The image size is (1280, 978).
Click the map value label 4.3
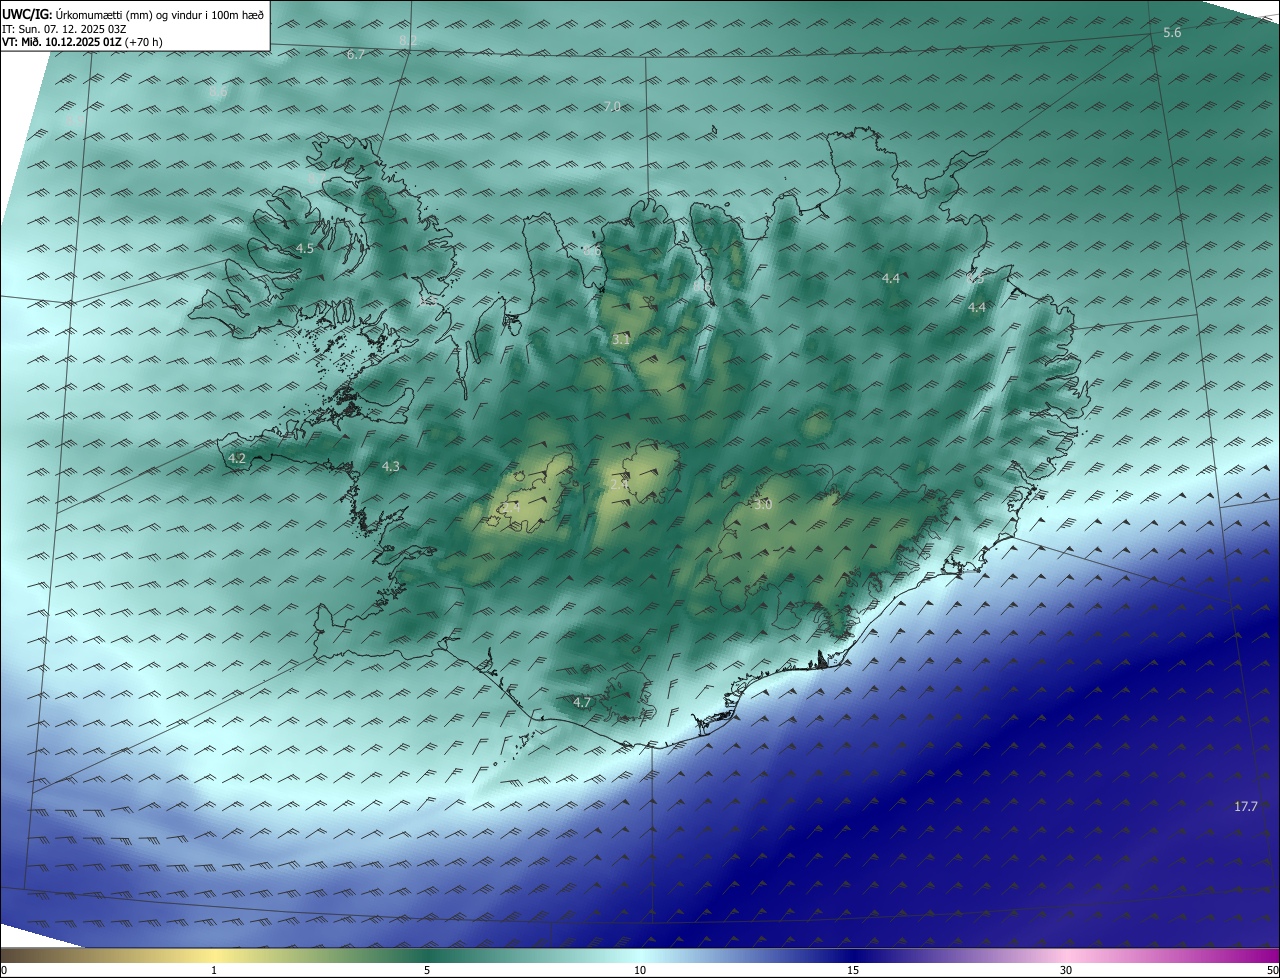click(x=390, y=466)
